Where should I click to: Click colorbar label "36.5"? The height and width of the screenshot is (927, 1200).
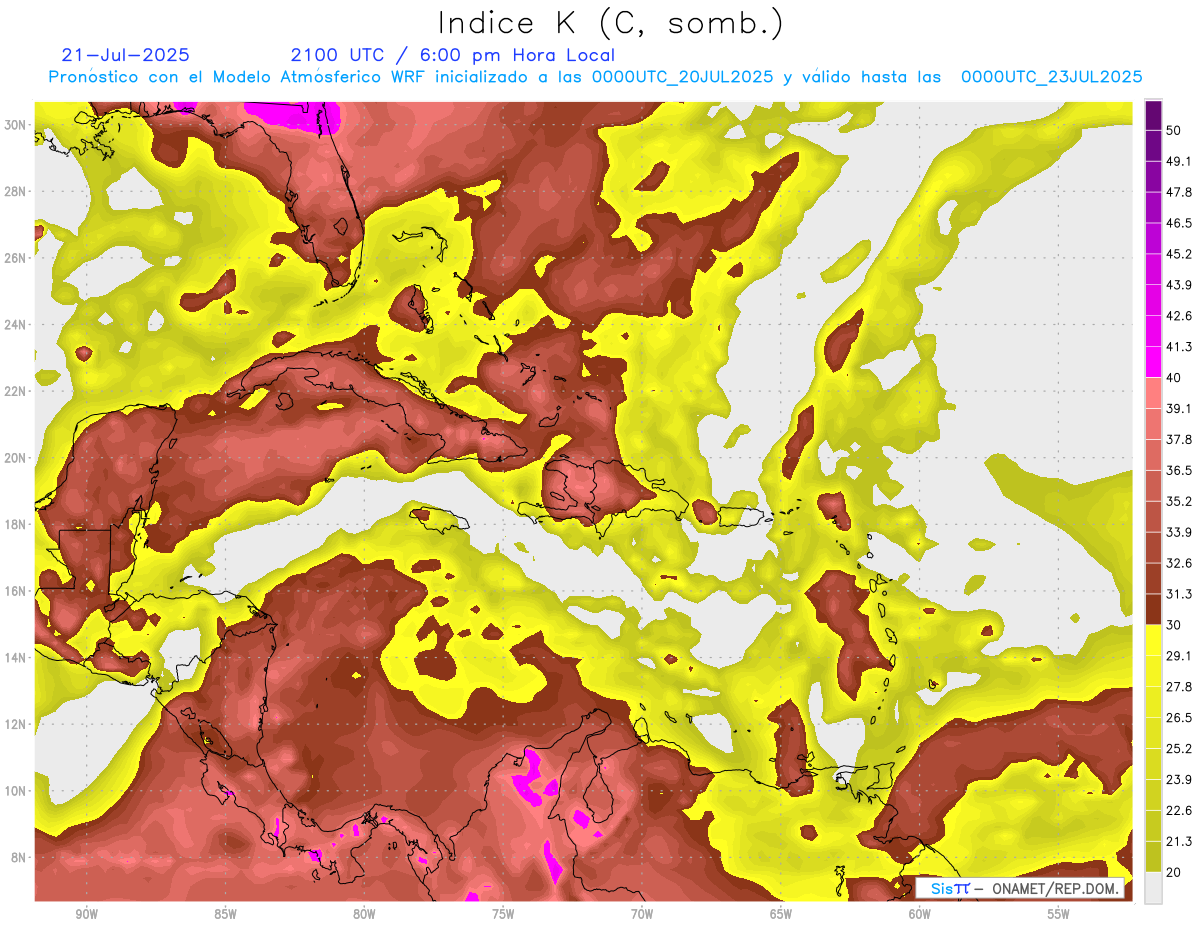[x=1179, y=470]
